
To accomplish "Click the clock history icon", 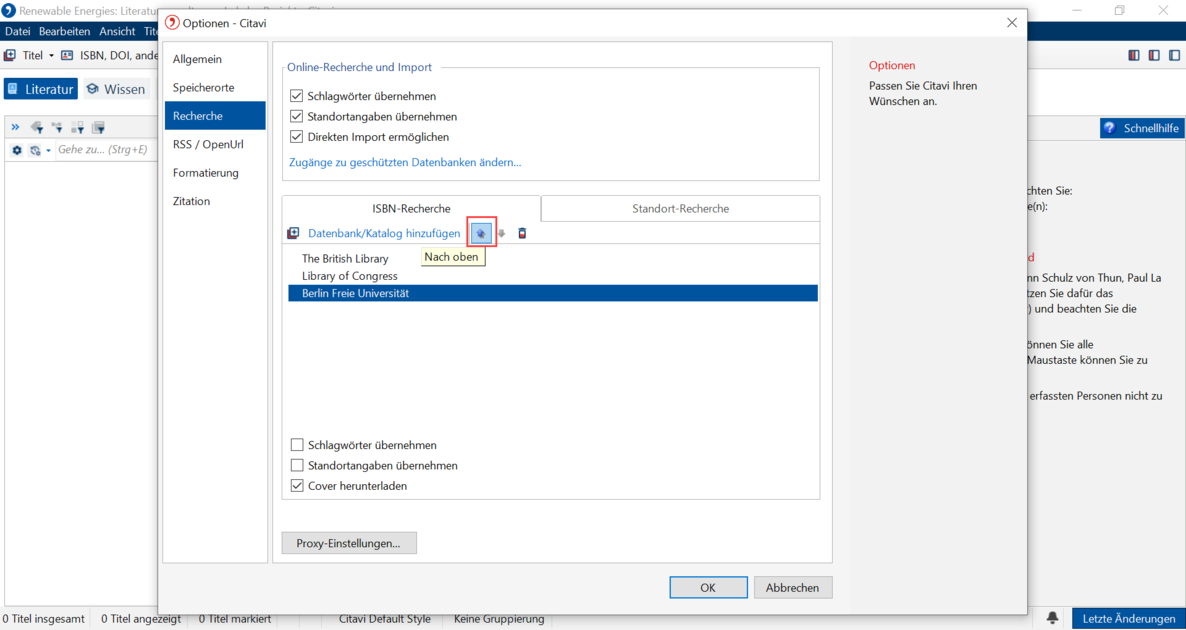I will click(x=35, y=150).
